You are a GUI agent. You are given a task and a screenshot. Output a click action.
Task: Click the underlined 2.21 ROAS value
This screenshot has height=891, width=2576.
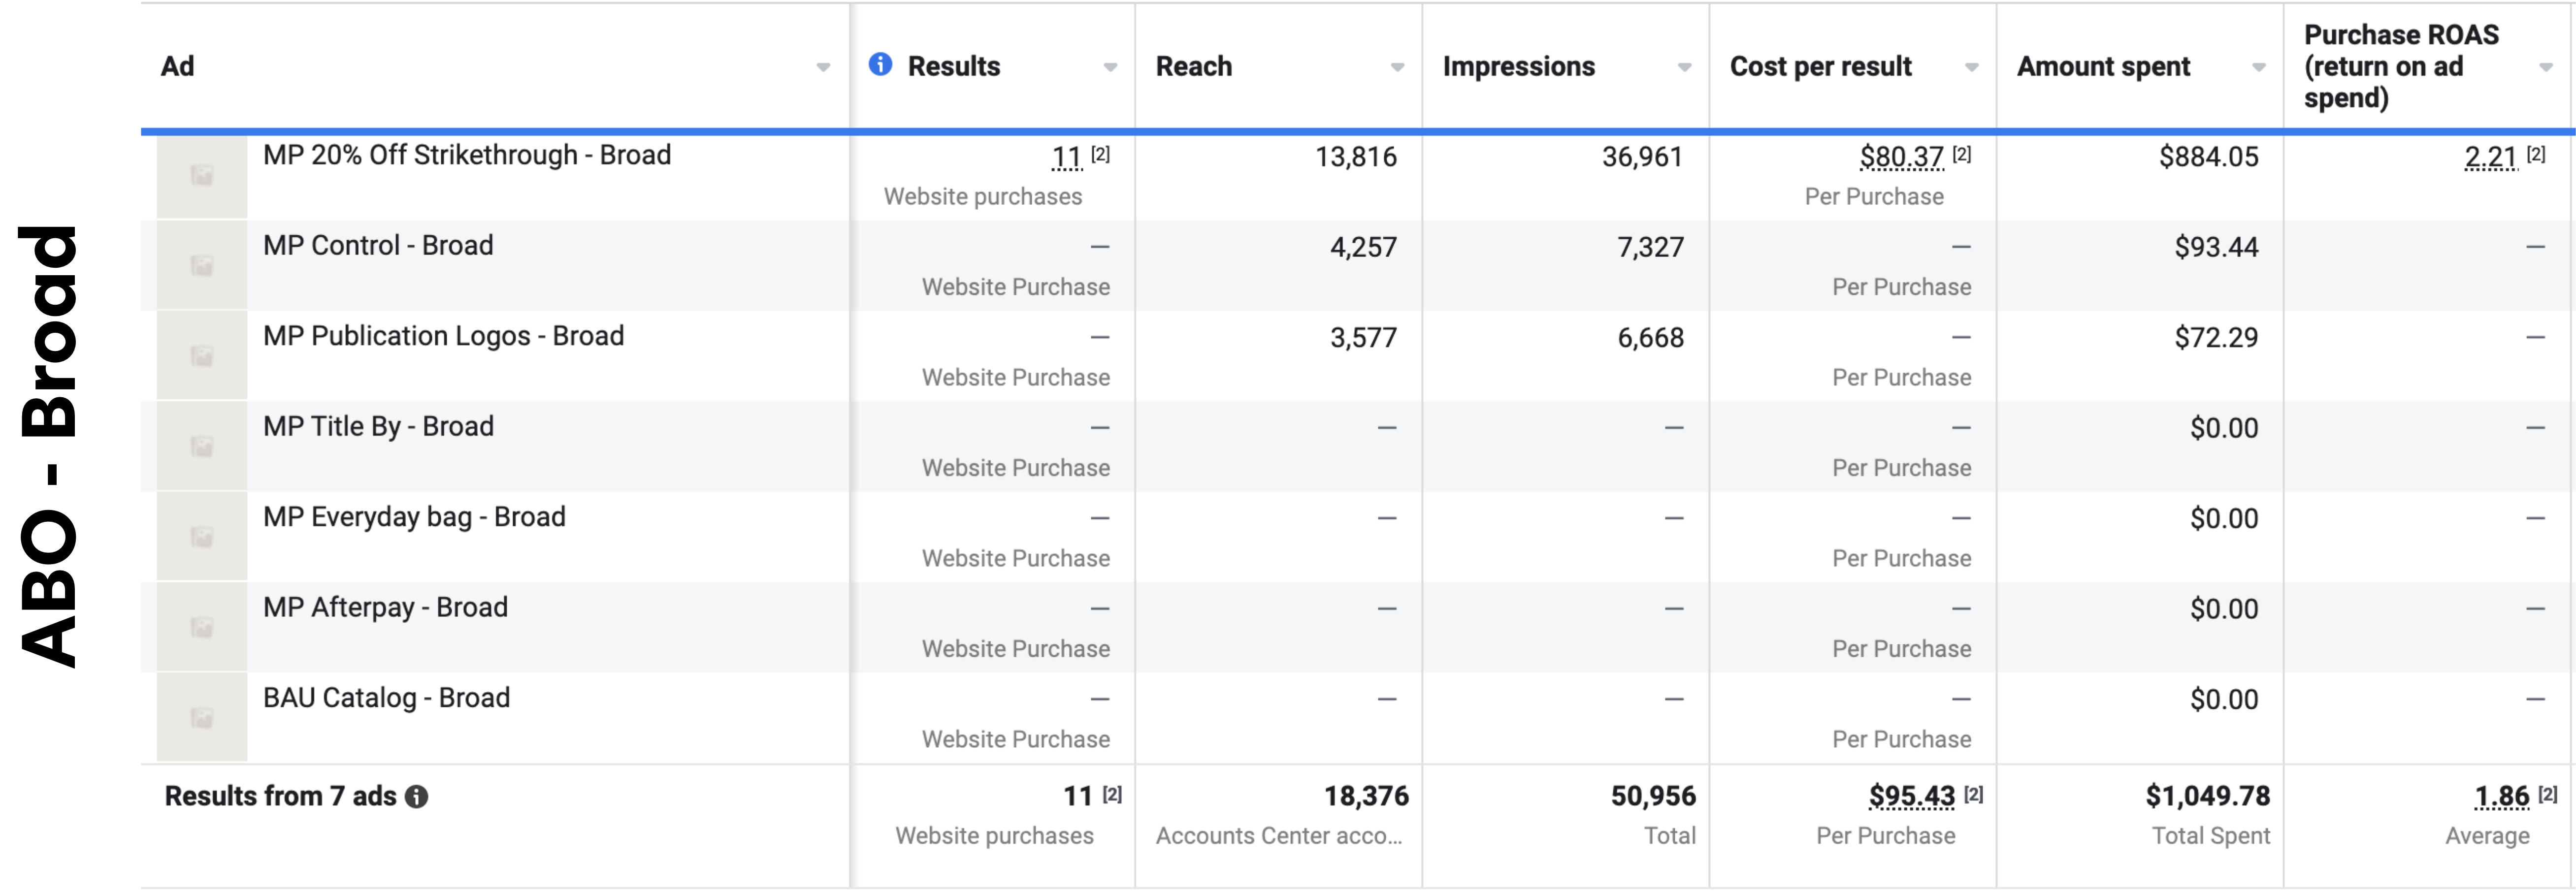tap(2490, 157)
